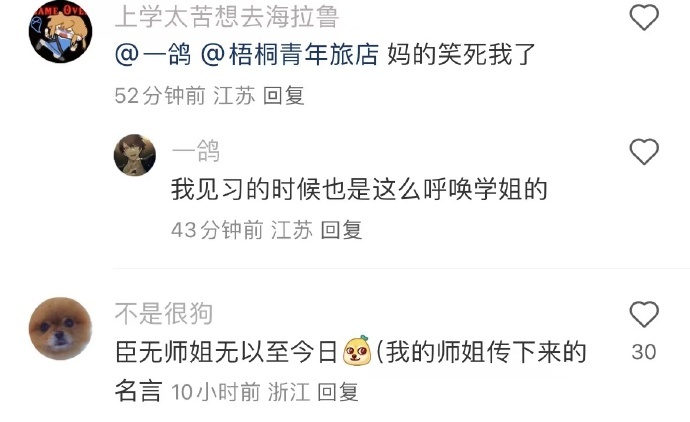Open username 不是很狗

coord(164,314)
